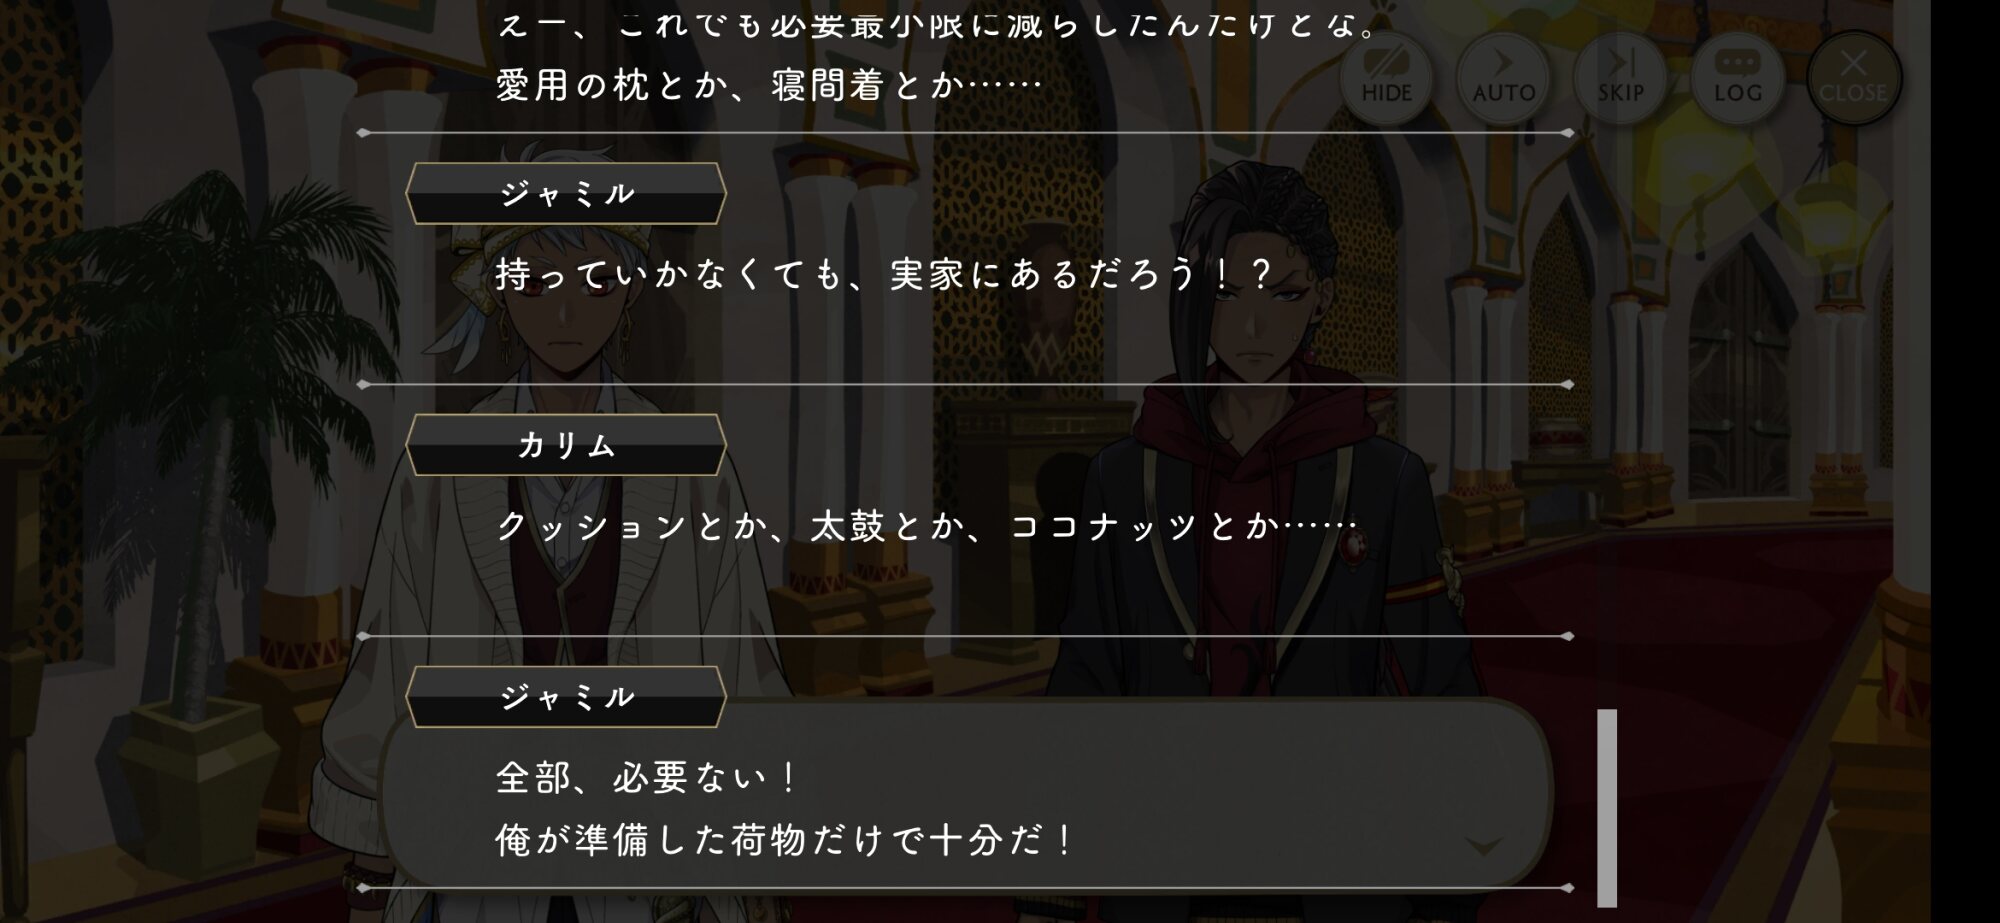2000x923 pixels.
Task: Select the カリム name plate
Action: pos(566,444)
